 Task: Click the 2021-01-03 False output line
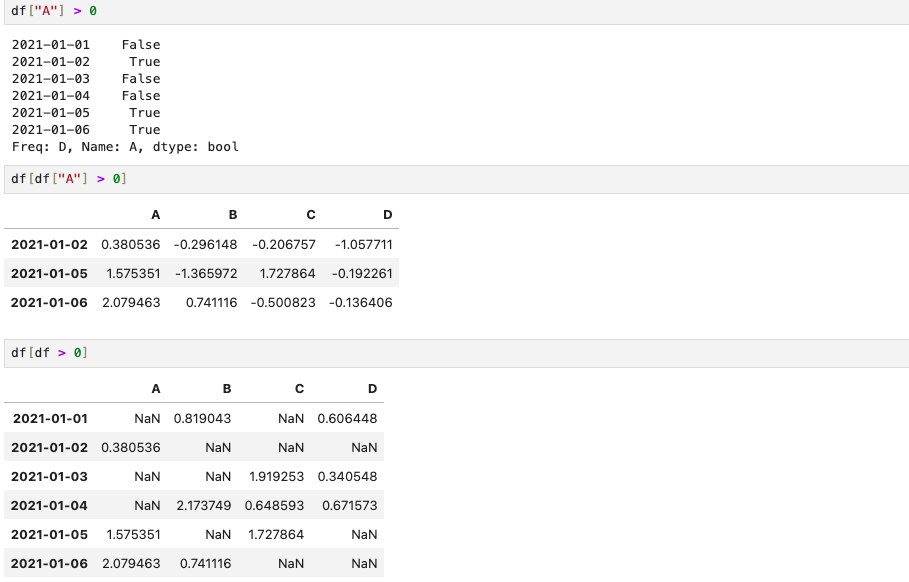coord(86,79)
